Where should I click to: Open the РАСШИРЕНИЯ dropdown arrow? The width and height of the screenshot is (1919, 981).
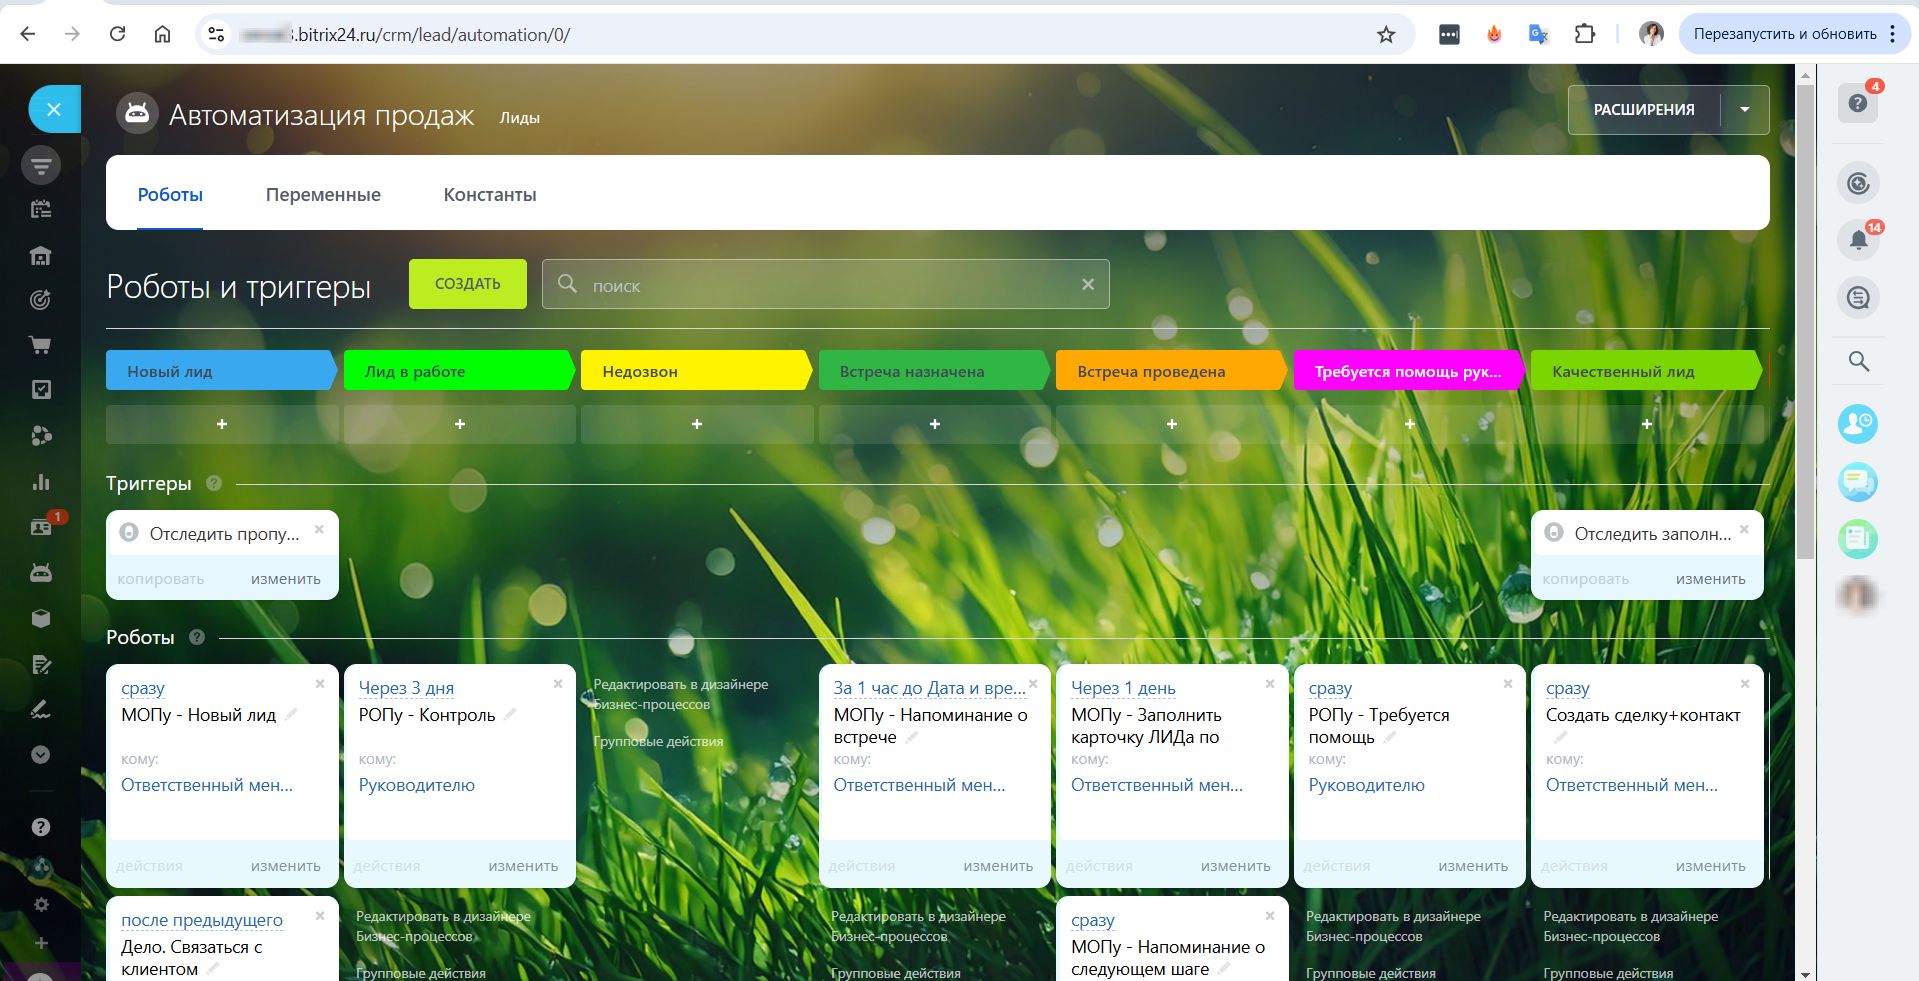(x=1745, y=110)
